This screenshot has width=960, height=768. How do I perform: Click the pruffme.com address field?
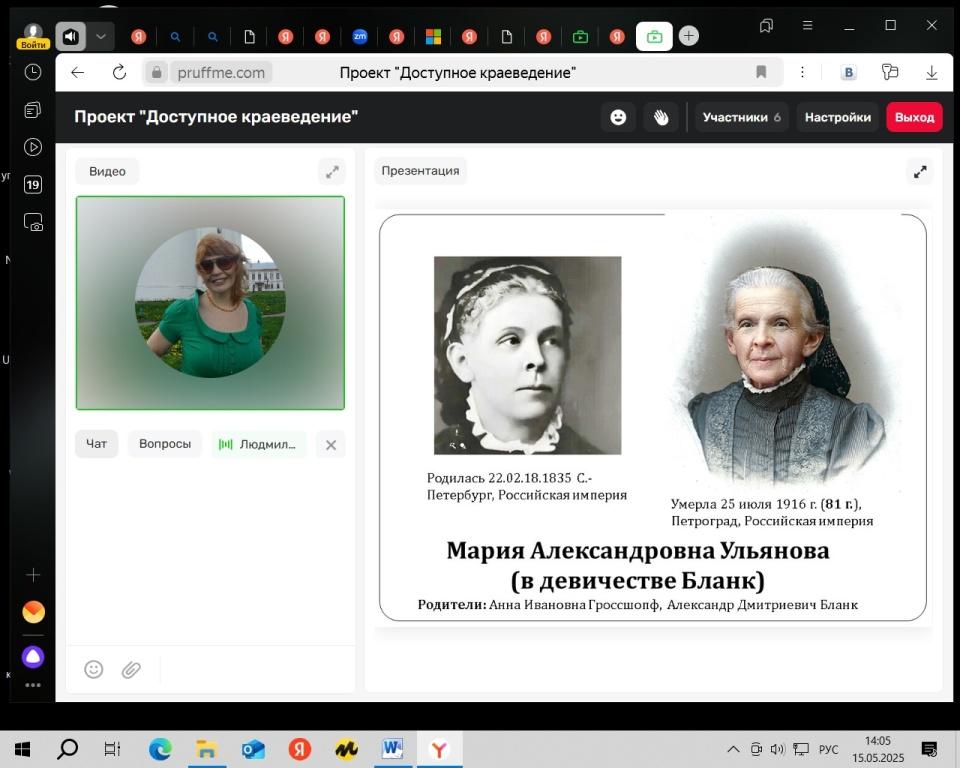coord(221,72)
